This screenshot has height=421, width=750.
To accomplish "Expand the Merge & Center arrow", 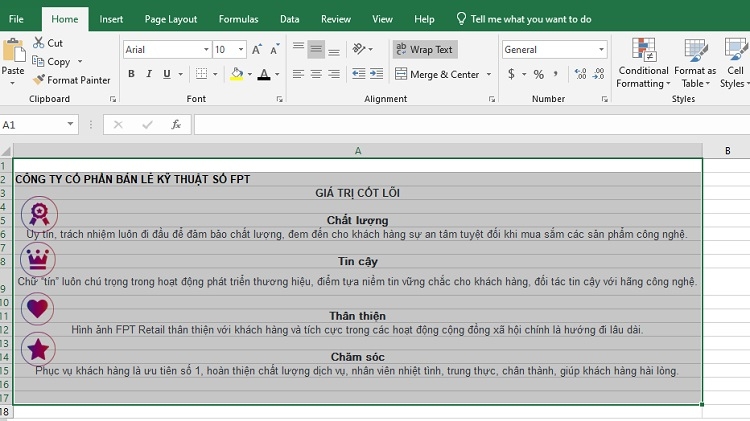I will tap(489, 74).
